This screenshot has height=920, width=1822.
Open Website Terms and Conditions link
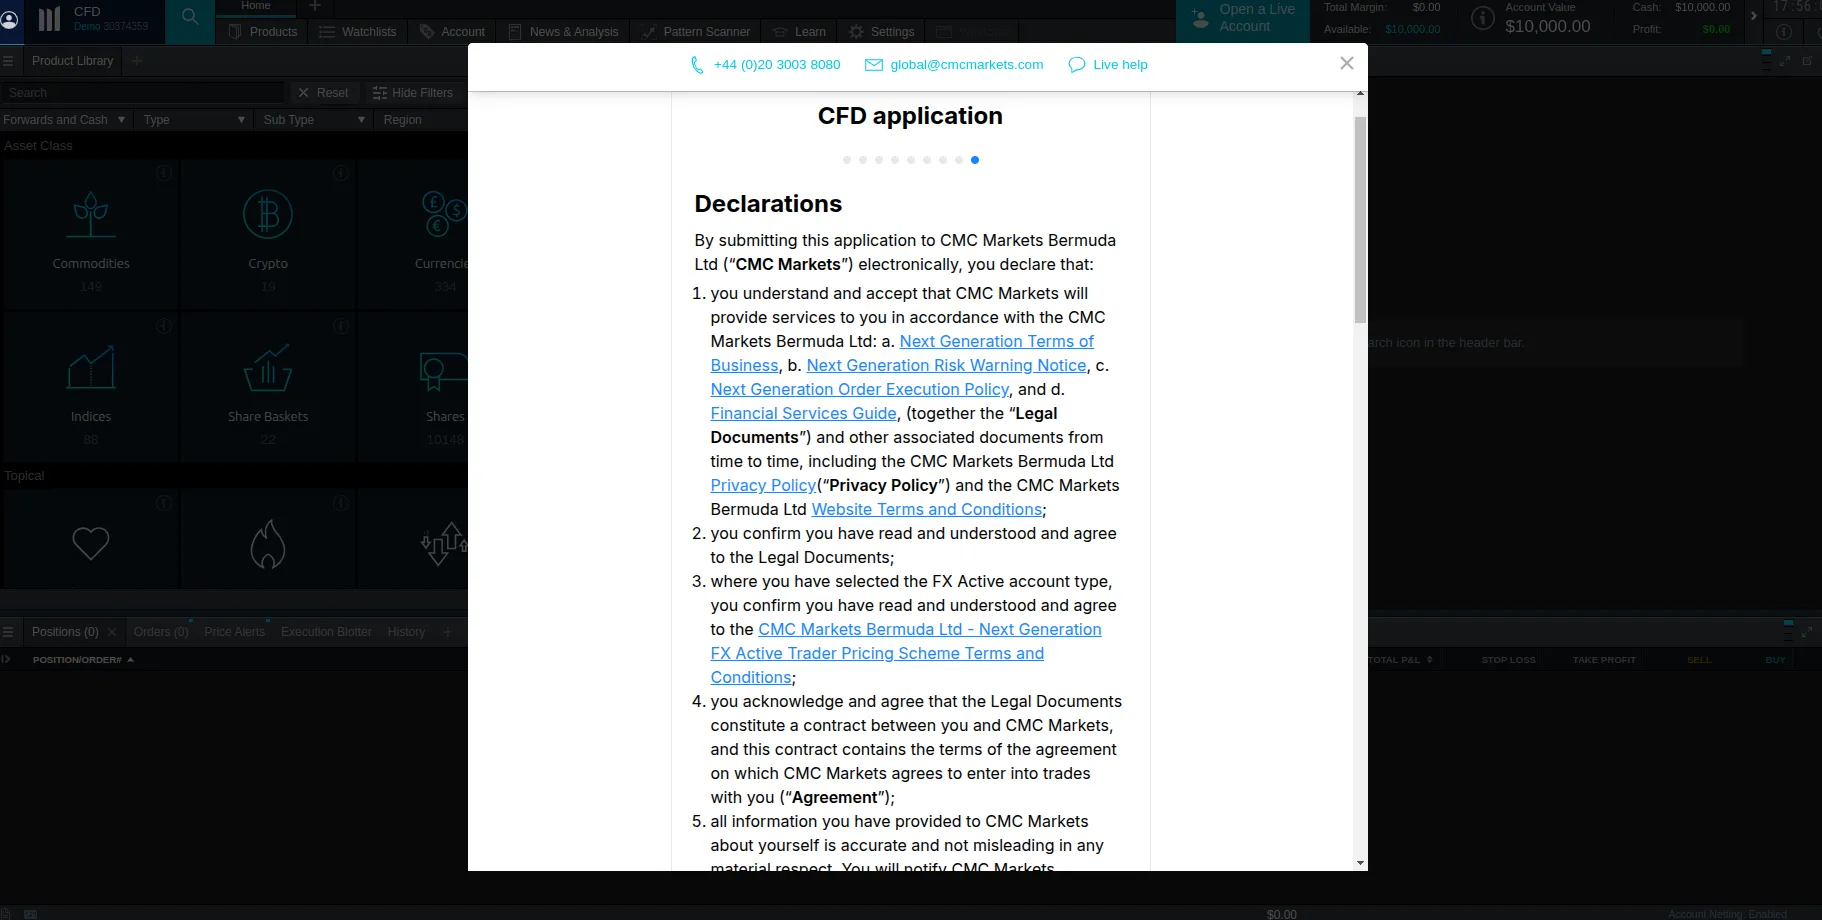pos(927,510)
